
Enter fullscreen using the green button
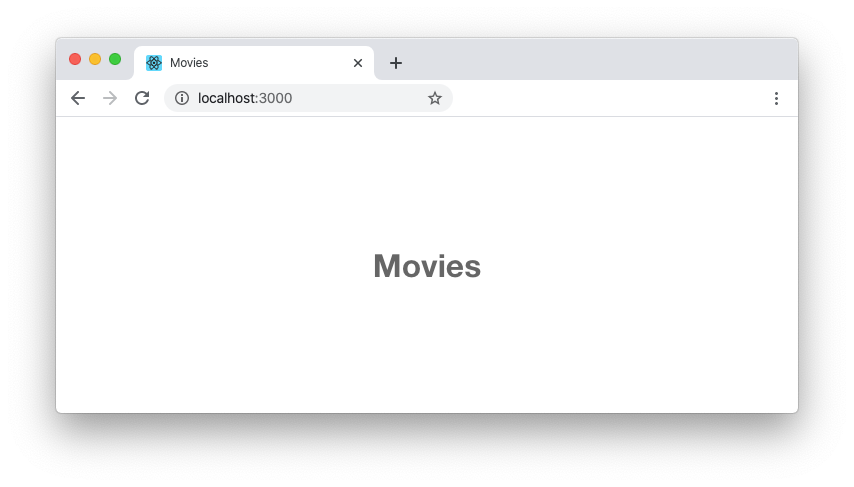(x=115, y=59)
